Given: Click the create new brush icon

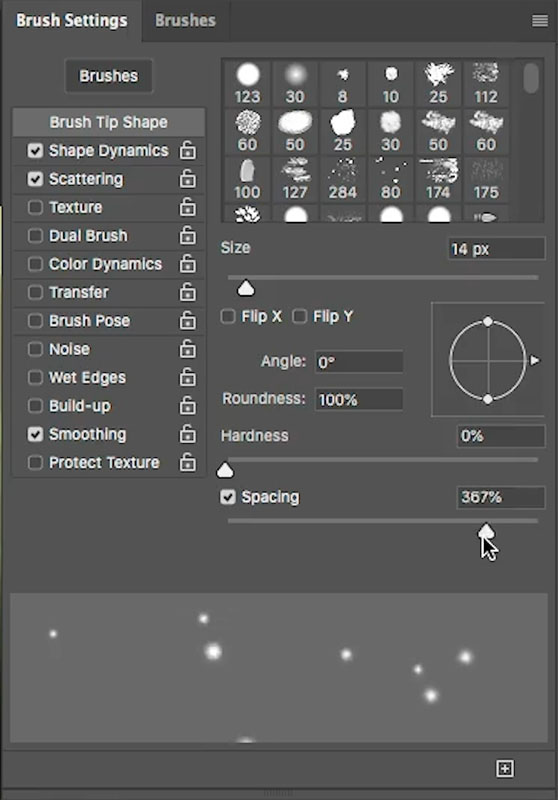Looking at the screenshot, I should [505, 768].
